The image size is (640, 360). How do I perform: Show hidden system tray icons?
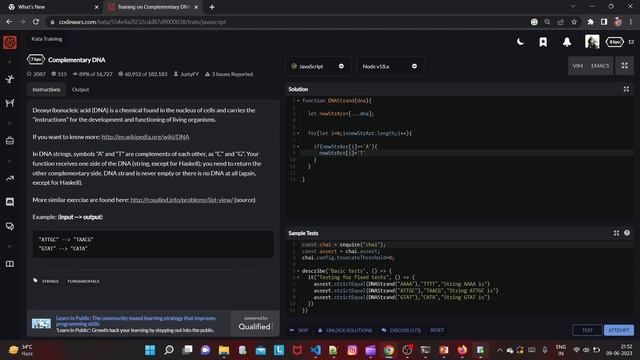pos(500,350)
